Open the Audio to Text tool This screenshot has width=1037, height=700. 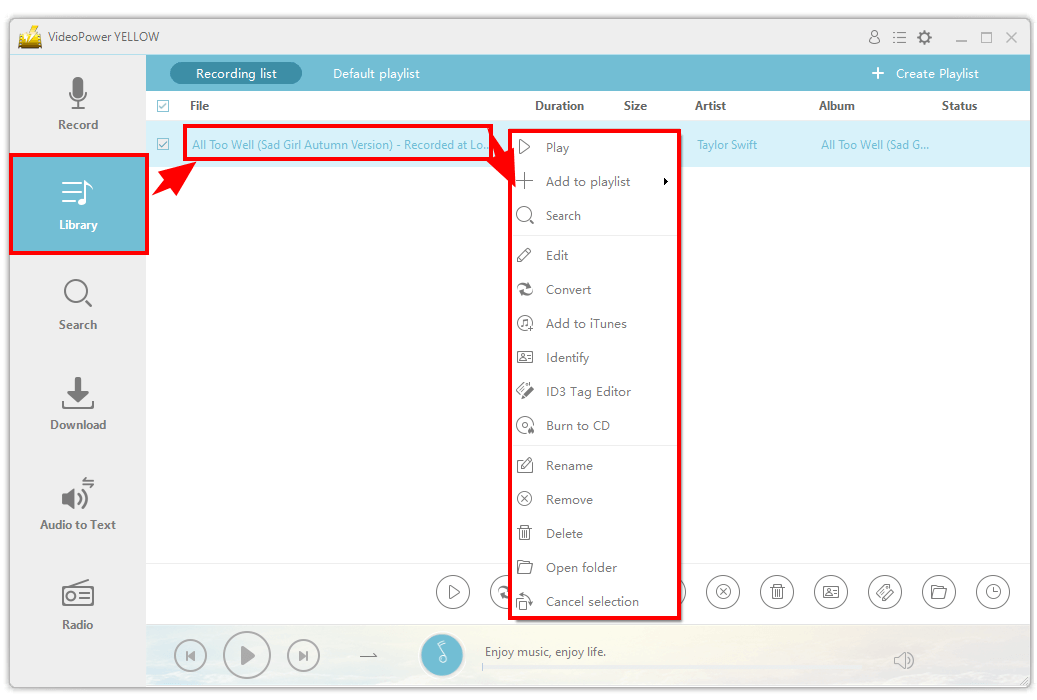(78, 504)
